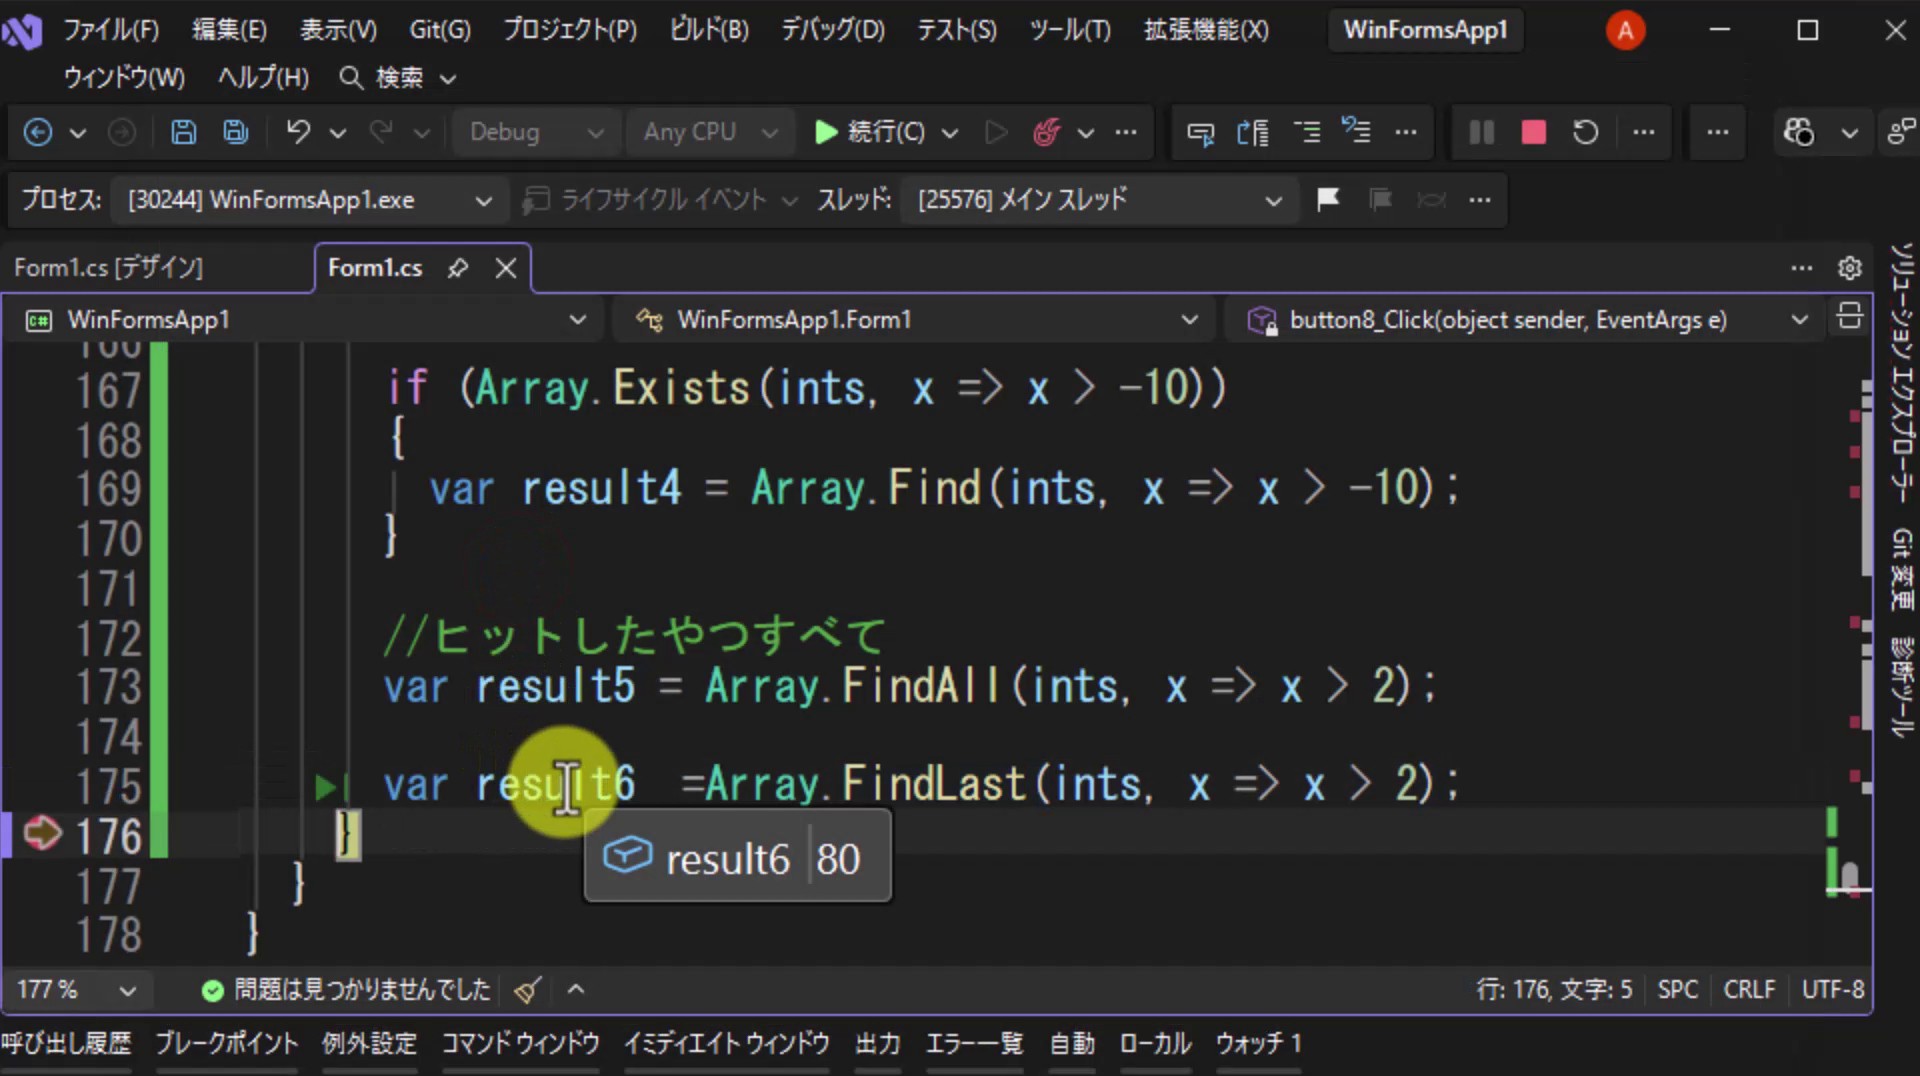Image resolution: width=1920 pixels, height=1076 pixels.
Task: Click the code cleanup broom icon in the status bar
Action: [x=528, y=990]
